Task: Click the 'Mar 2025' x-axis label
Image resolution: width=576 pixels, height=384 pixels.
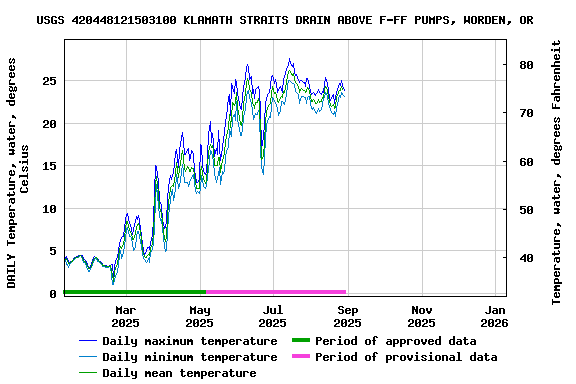Action: (x=126, y=316)
